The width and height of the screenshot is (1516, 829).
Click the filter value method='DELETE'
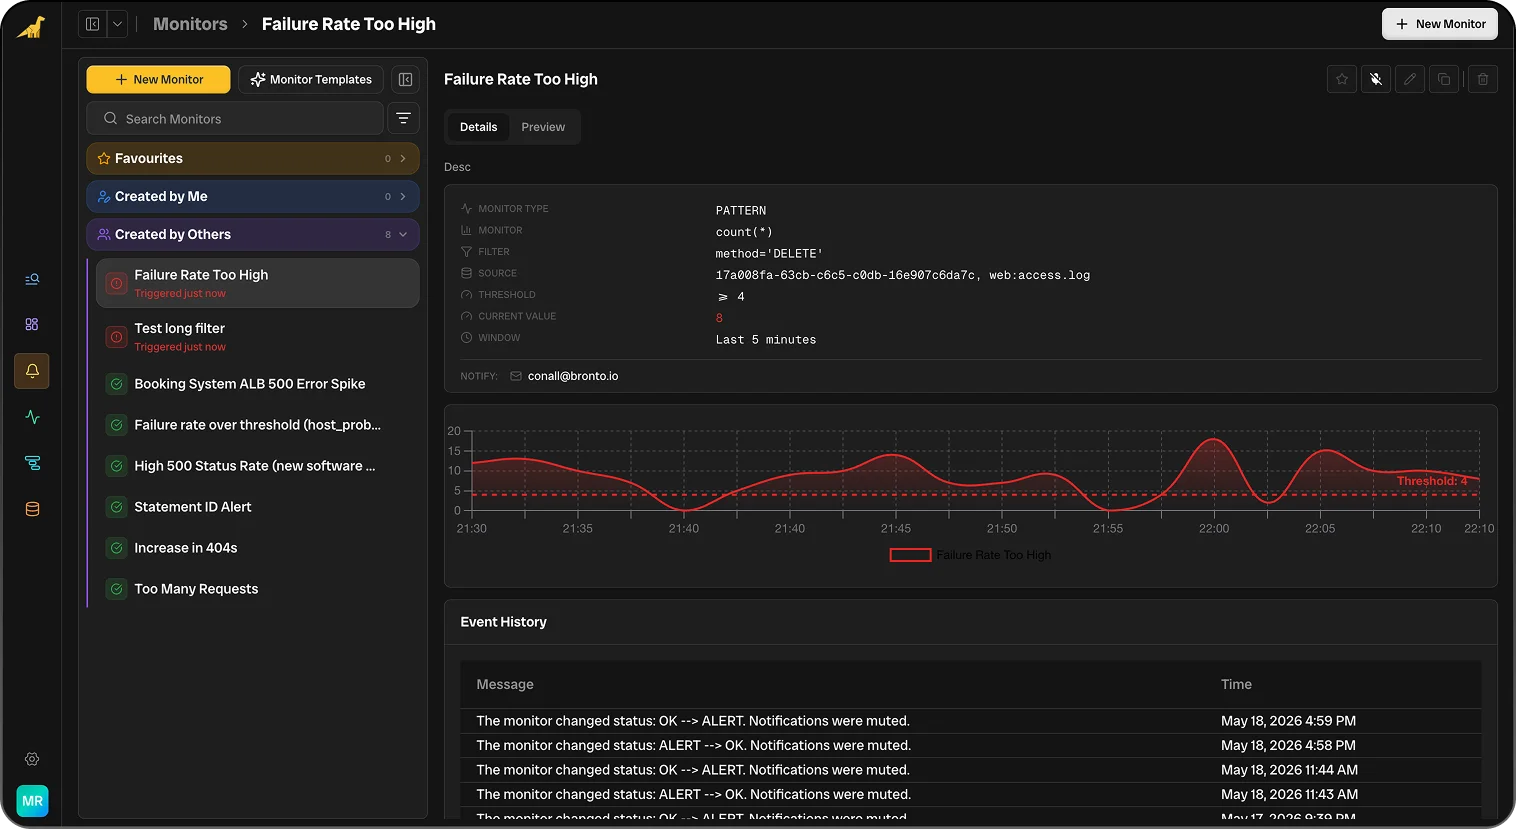[x=769, y=254]
